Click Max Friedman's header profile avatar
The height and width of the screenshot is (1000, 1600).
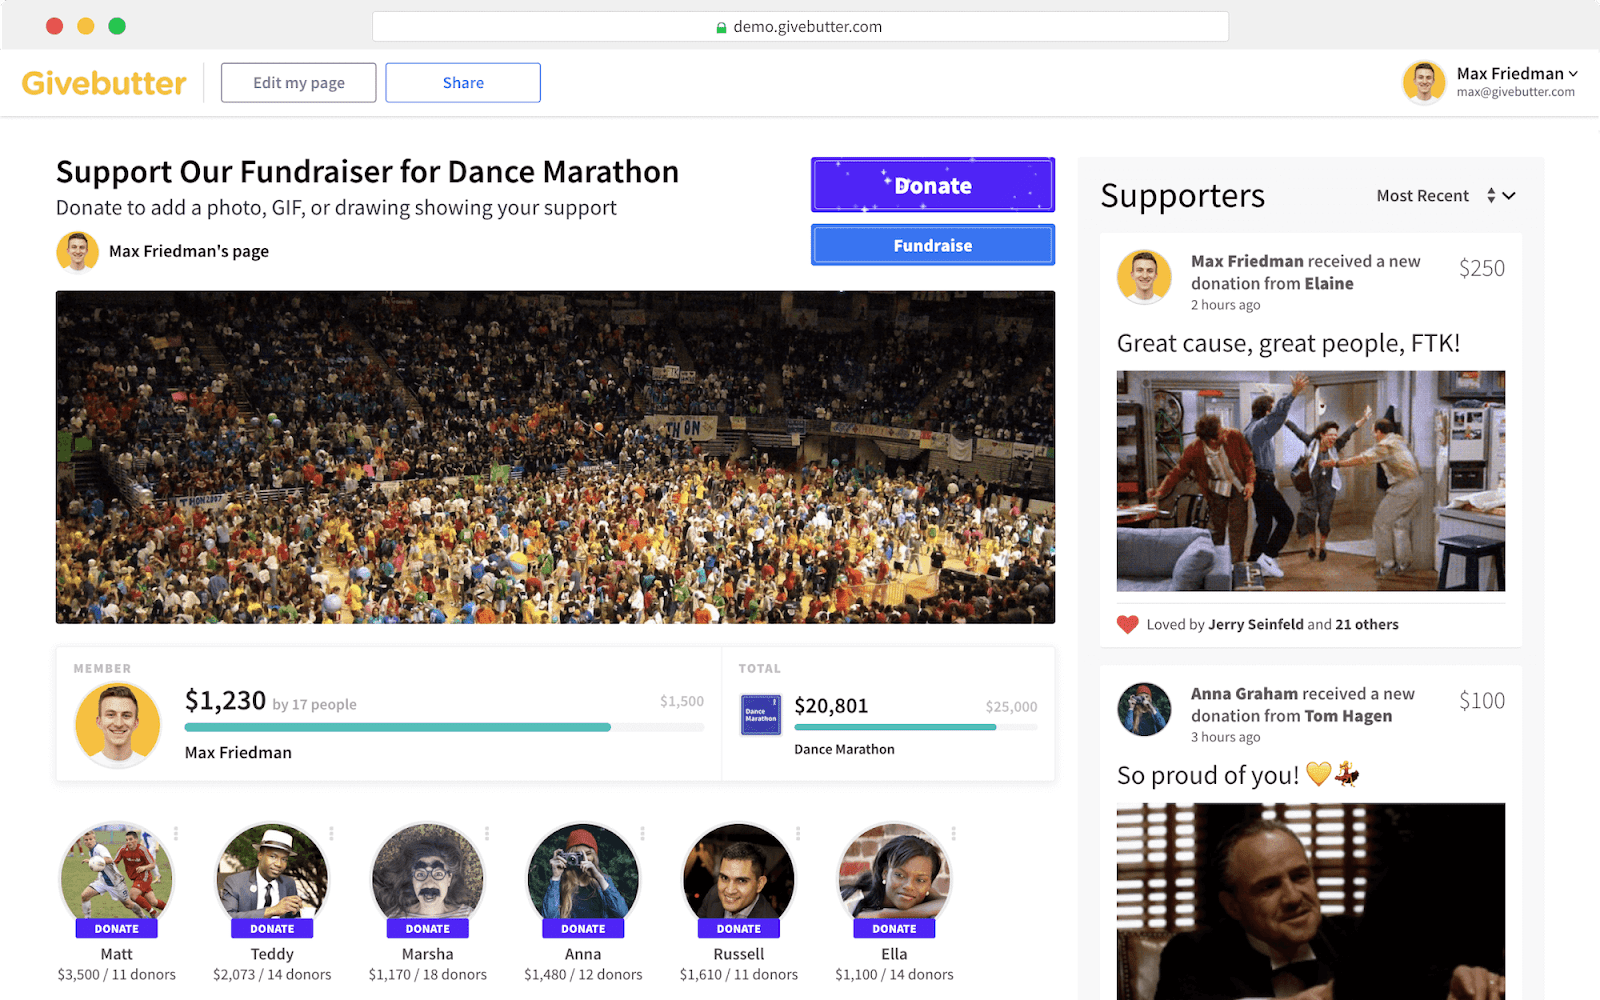pos(1424,82)
